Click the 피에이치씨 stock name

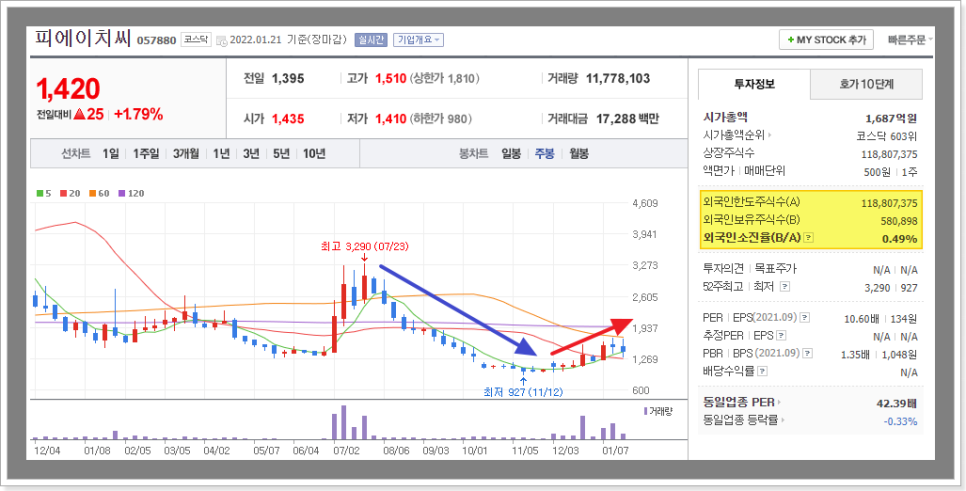click(83, 39)
